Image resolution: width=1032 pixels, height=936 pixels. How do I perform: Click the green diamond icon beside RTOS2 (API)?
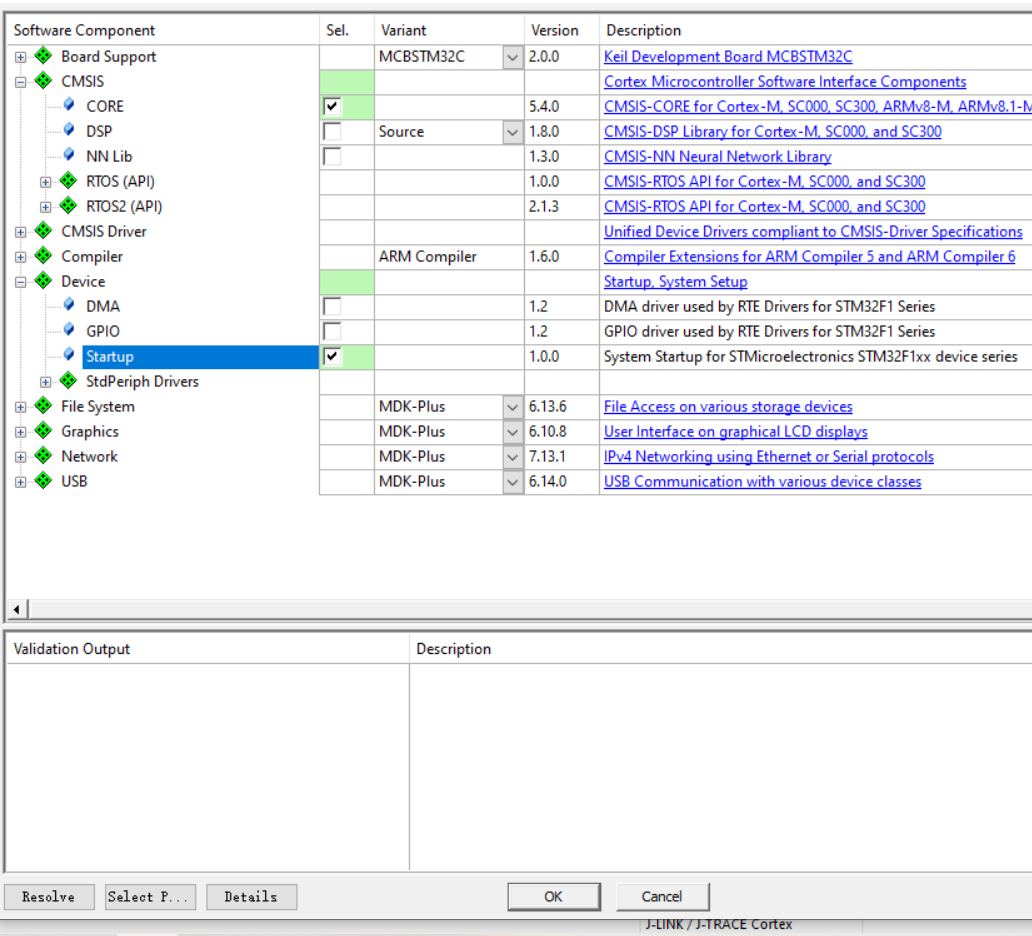pyautogui.click(x=68, y=205)
